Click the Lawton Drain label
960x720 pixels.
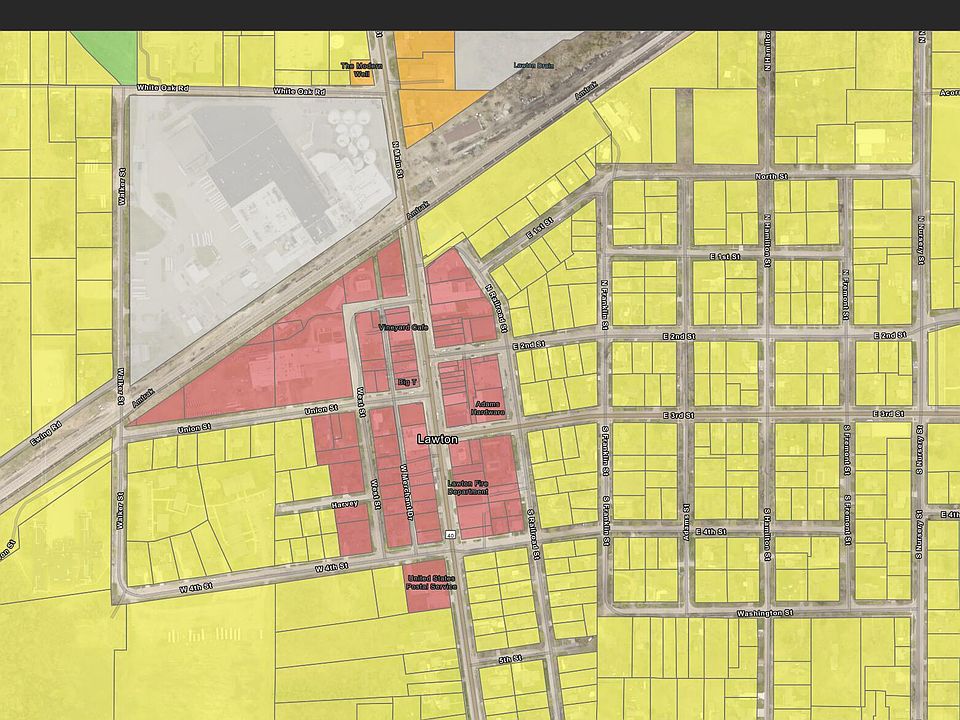coord(534,65)
